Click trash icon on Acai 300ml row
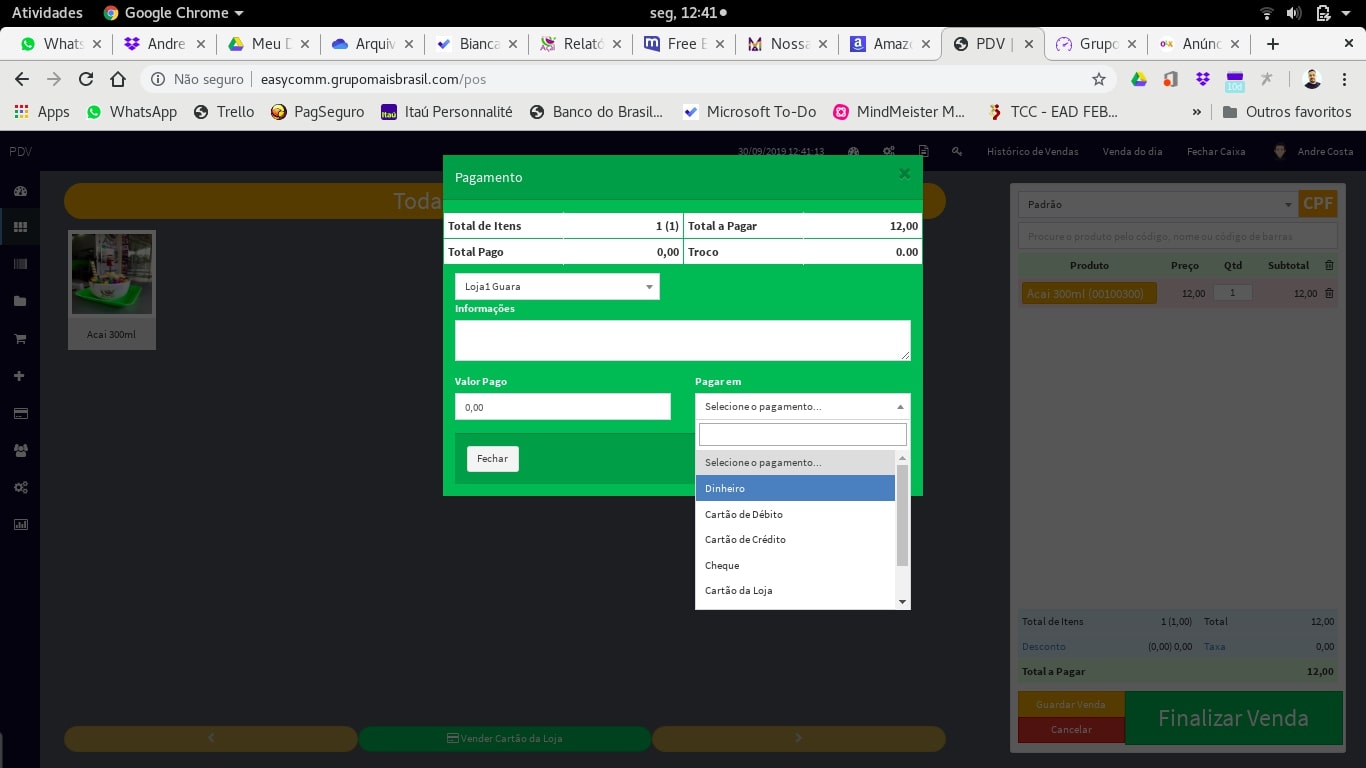Screen dimensions: 1366x768 [1329, 293]
